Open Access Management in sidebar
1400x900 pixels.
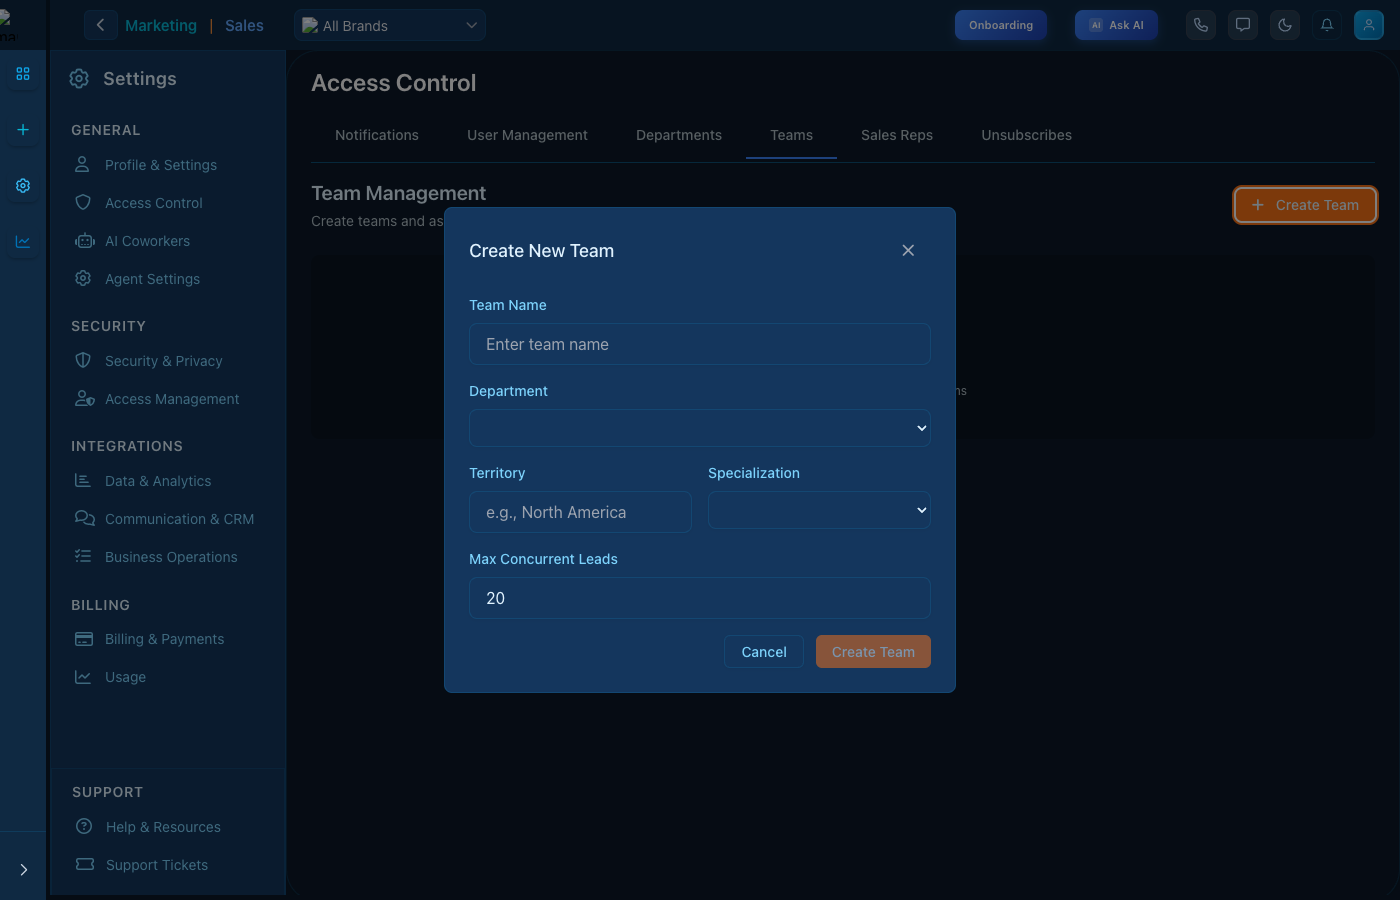pos(172,399)
